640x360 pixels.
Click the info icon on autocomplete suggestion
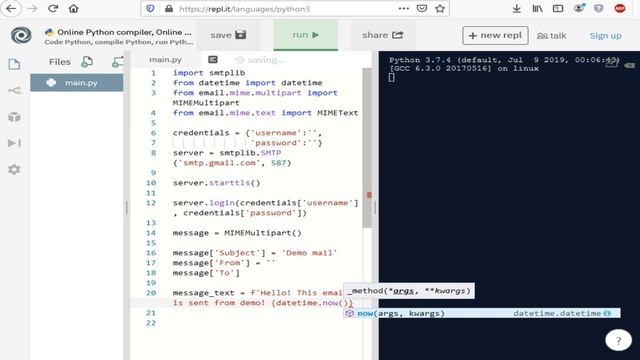click(x=607, y=313)
